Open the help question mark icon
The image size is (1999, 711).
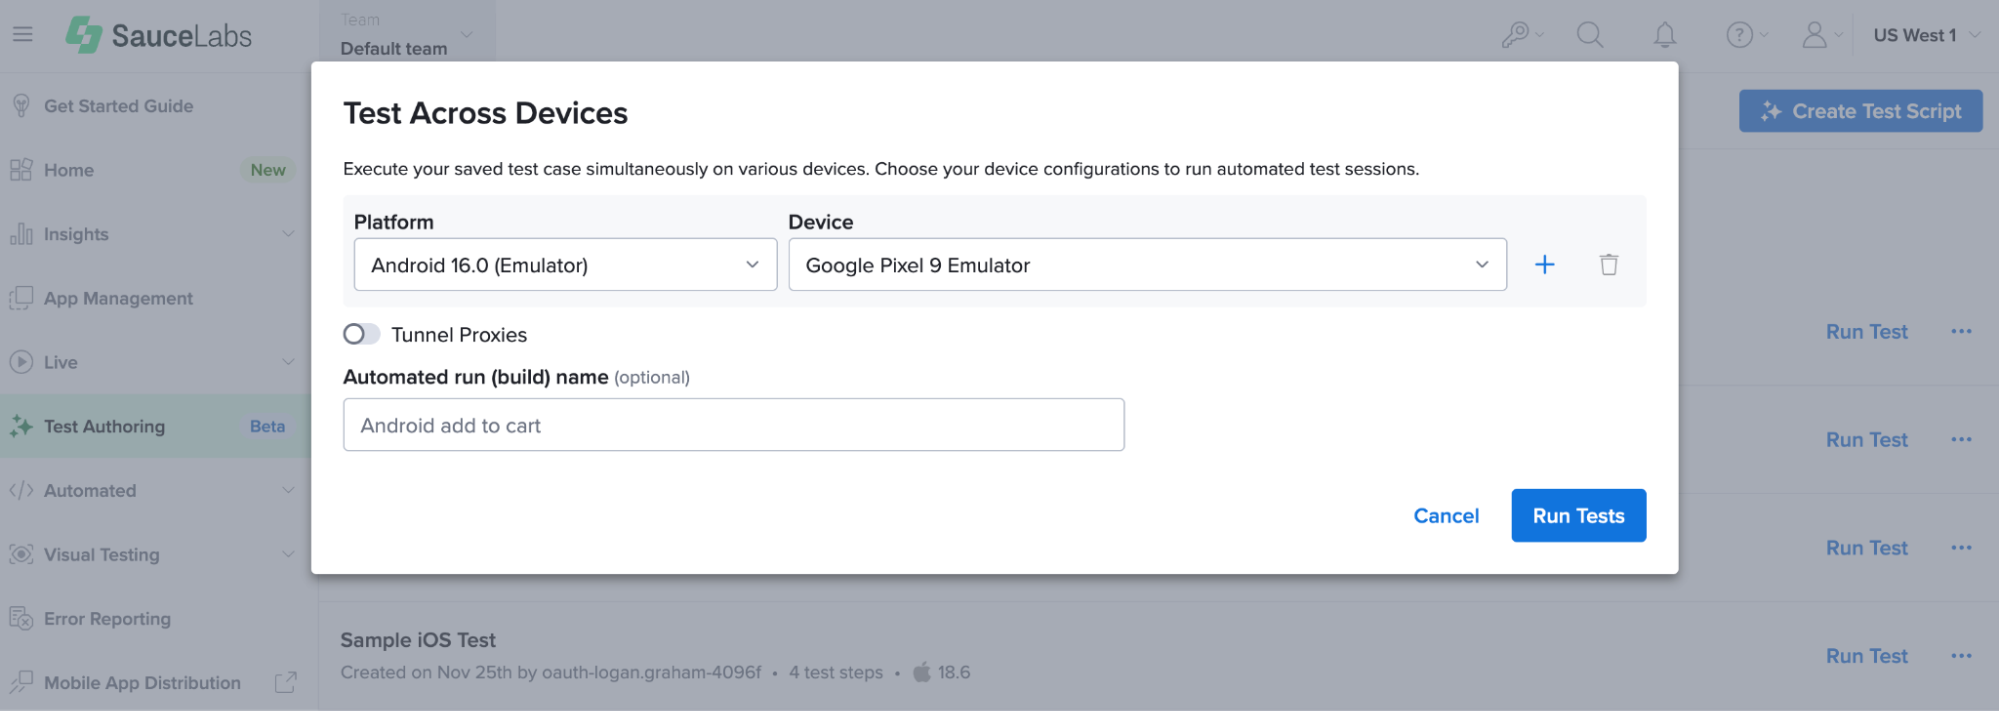point(1740,36)
